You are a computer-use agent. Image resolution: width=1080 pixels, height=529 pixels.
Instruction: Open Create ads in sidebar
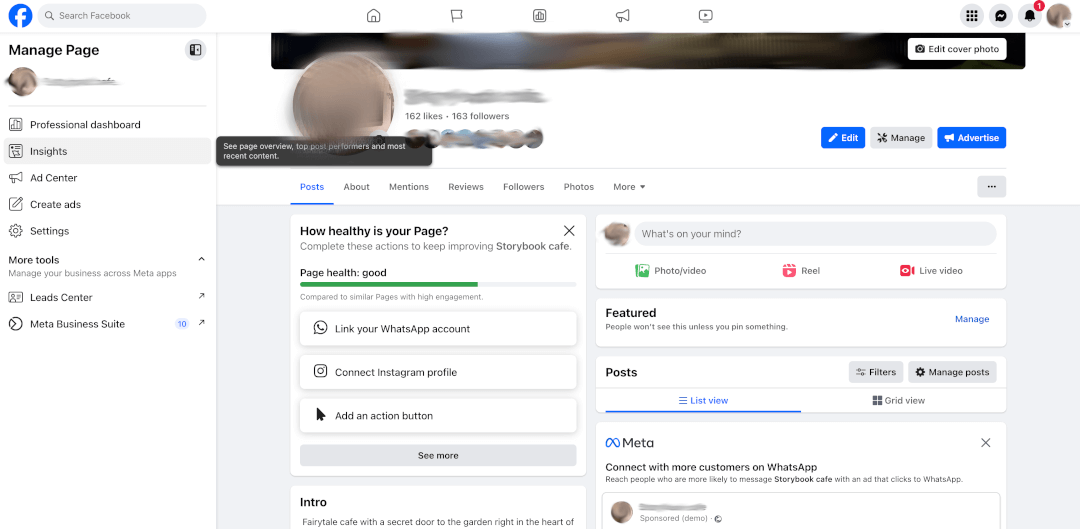click(x=107, y=205)
